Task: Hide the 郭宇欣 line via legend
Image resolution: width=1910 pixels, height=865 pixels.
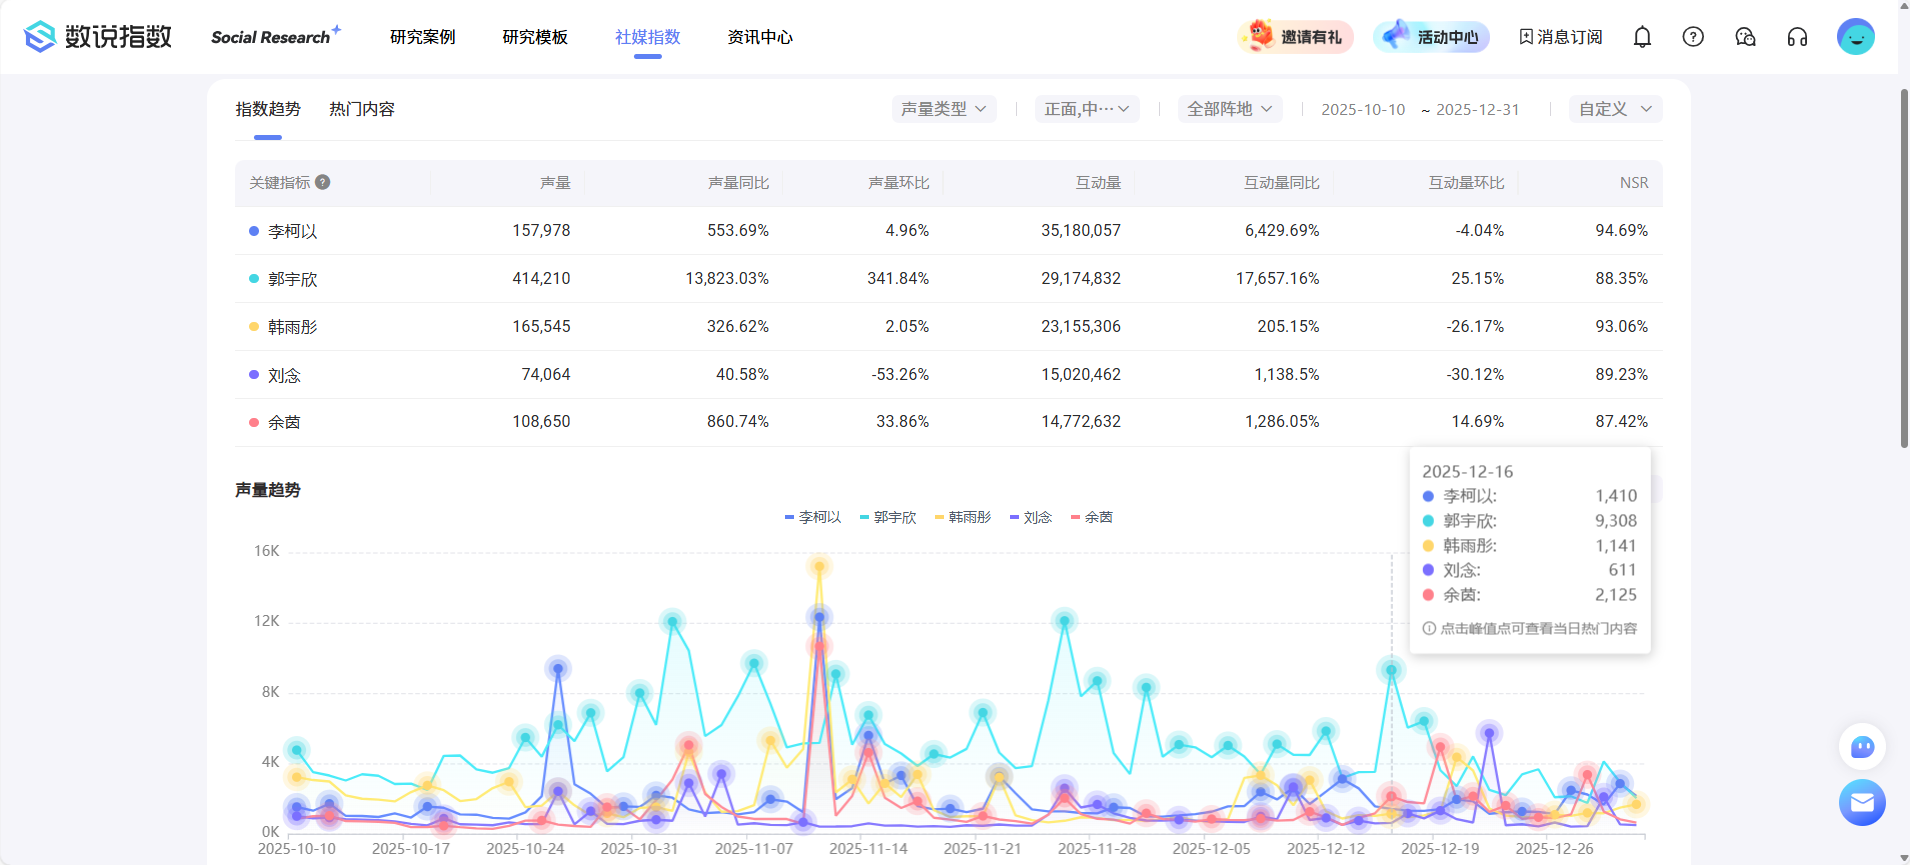Action: [x=888, y=517]
